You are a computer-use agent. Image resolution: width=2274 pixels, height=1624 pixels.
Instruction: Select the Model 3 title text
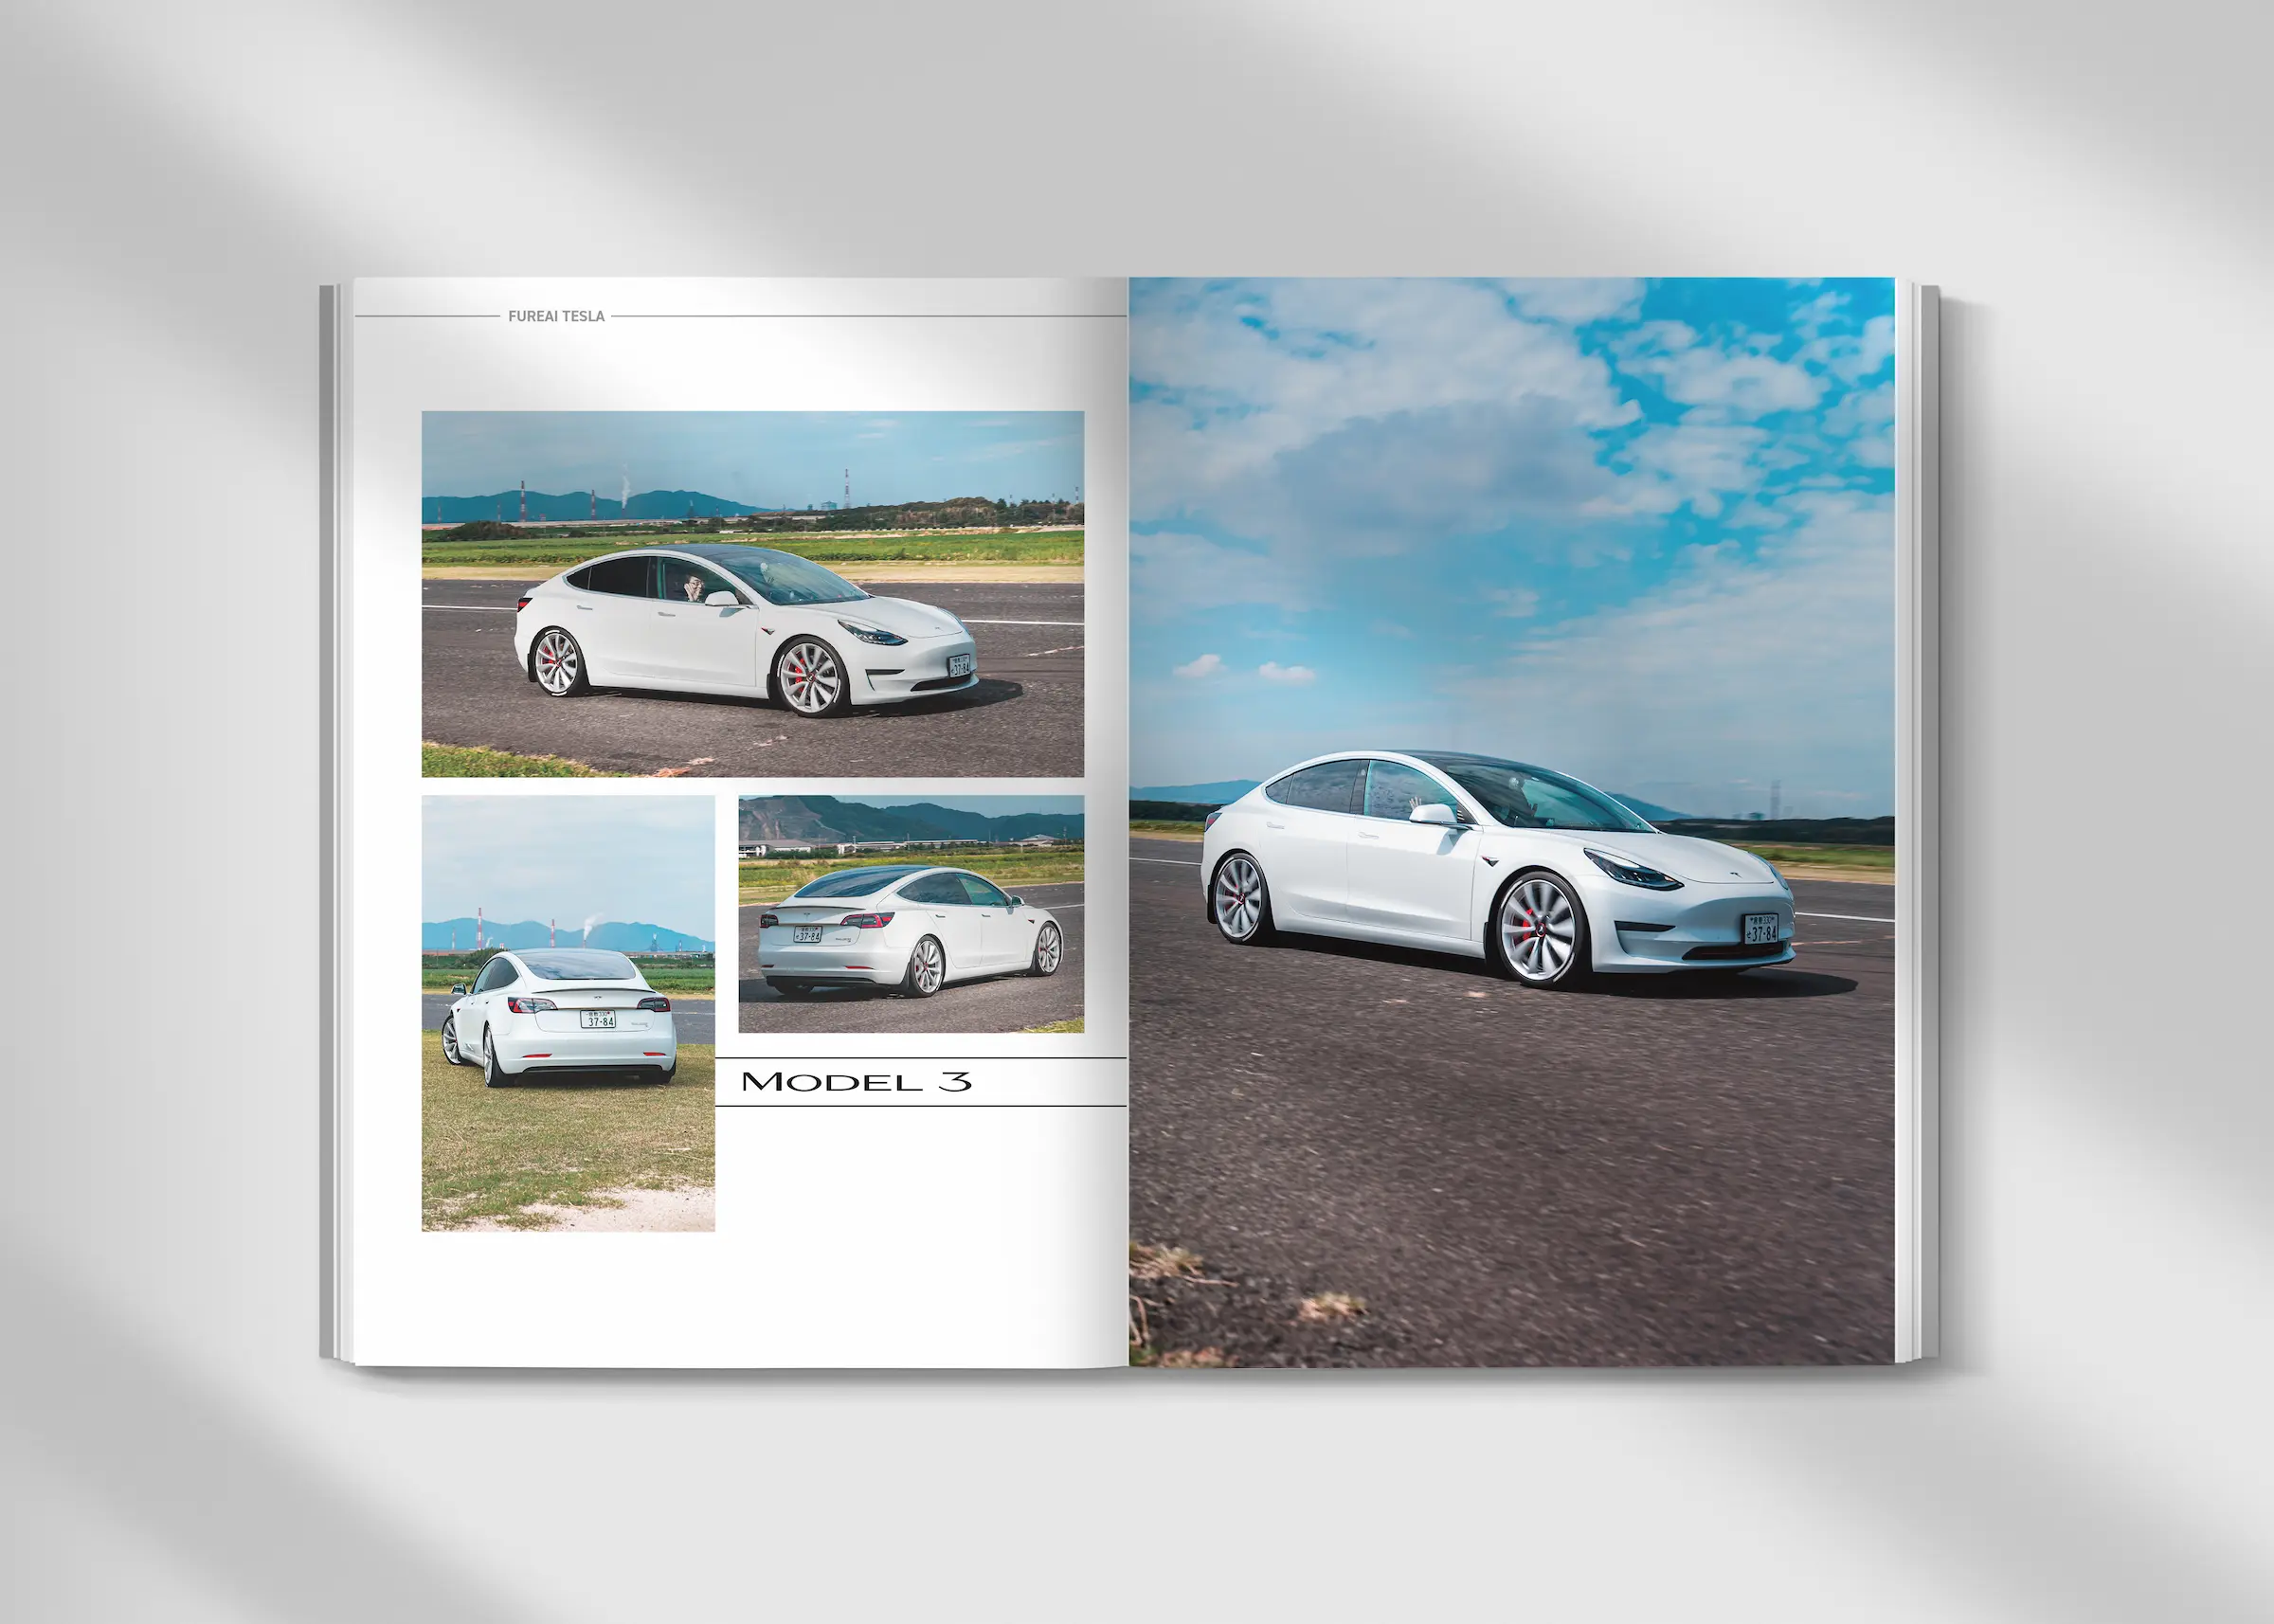coord(856,1081)
